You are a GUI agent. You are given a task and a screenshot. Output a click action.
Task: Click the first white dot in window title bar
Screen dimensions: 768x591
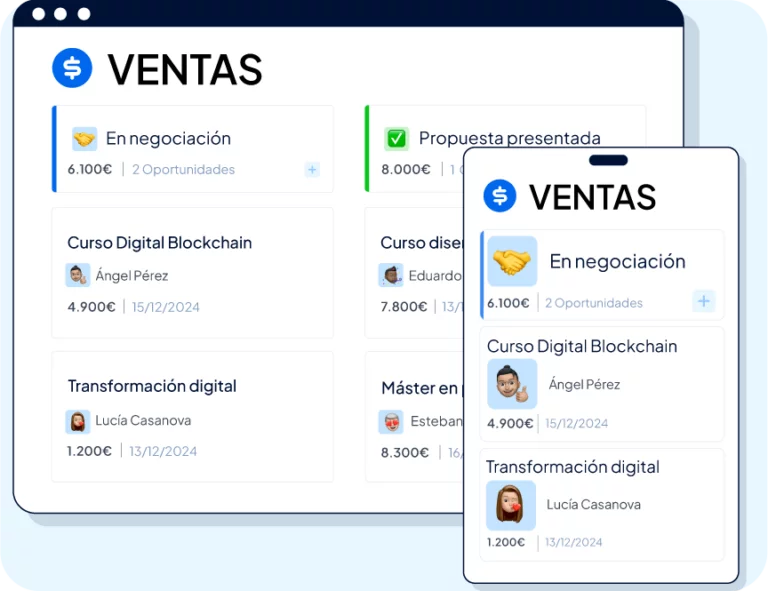pos(39,14)
